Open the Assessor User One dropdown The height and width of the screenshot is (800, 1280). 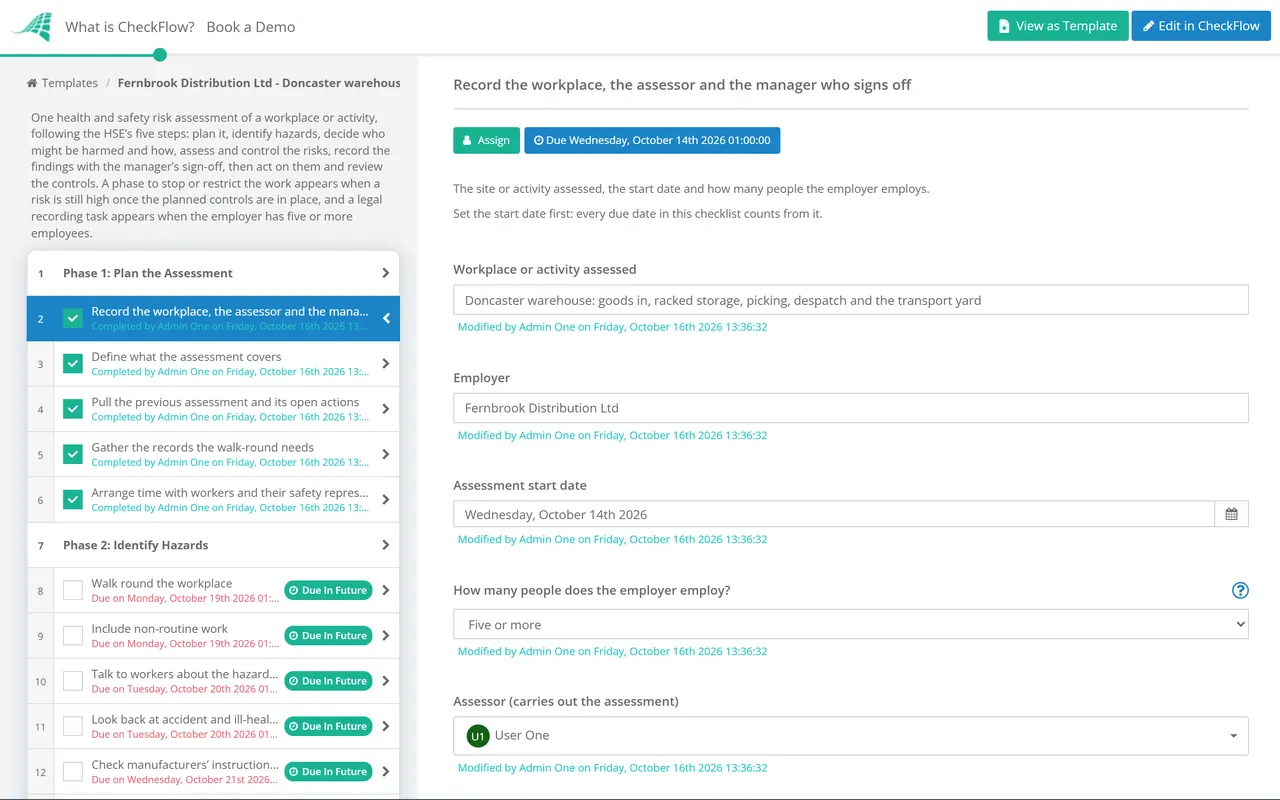(851, 735)
